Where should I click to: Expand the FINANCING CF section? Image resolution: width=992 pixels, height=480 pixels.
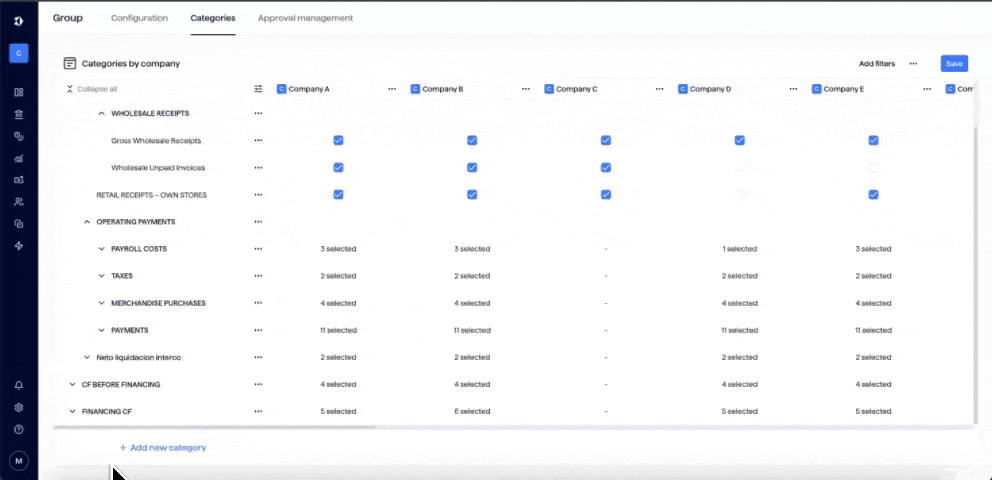pos(72,411)
